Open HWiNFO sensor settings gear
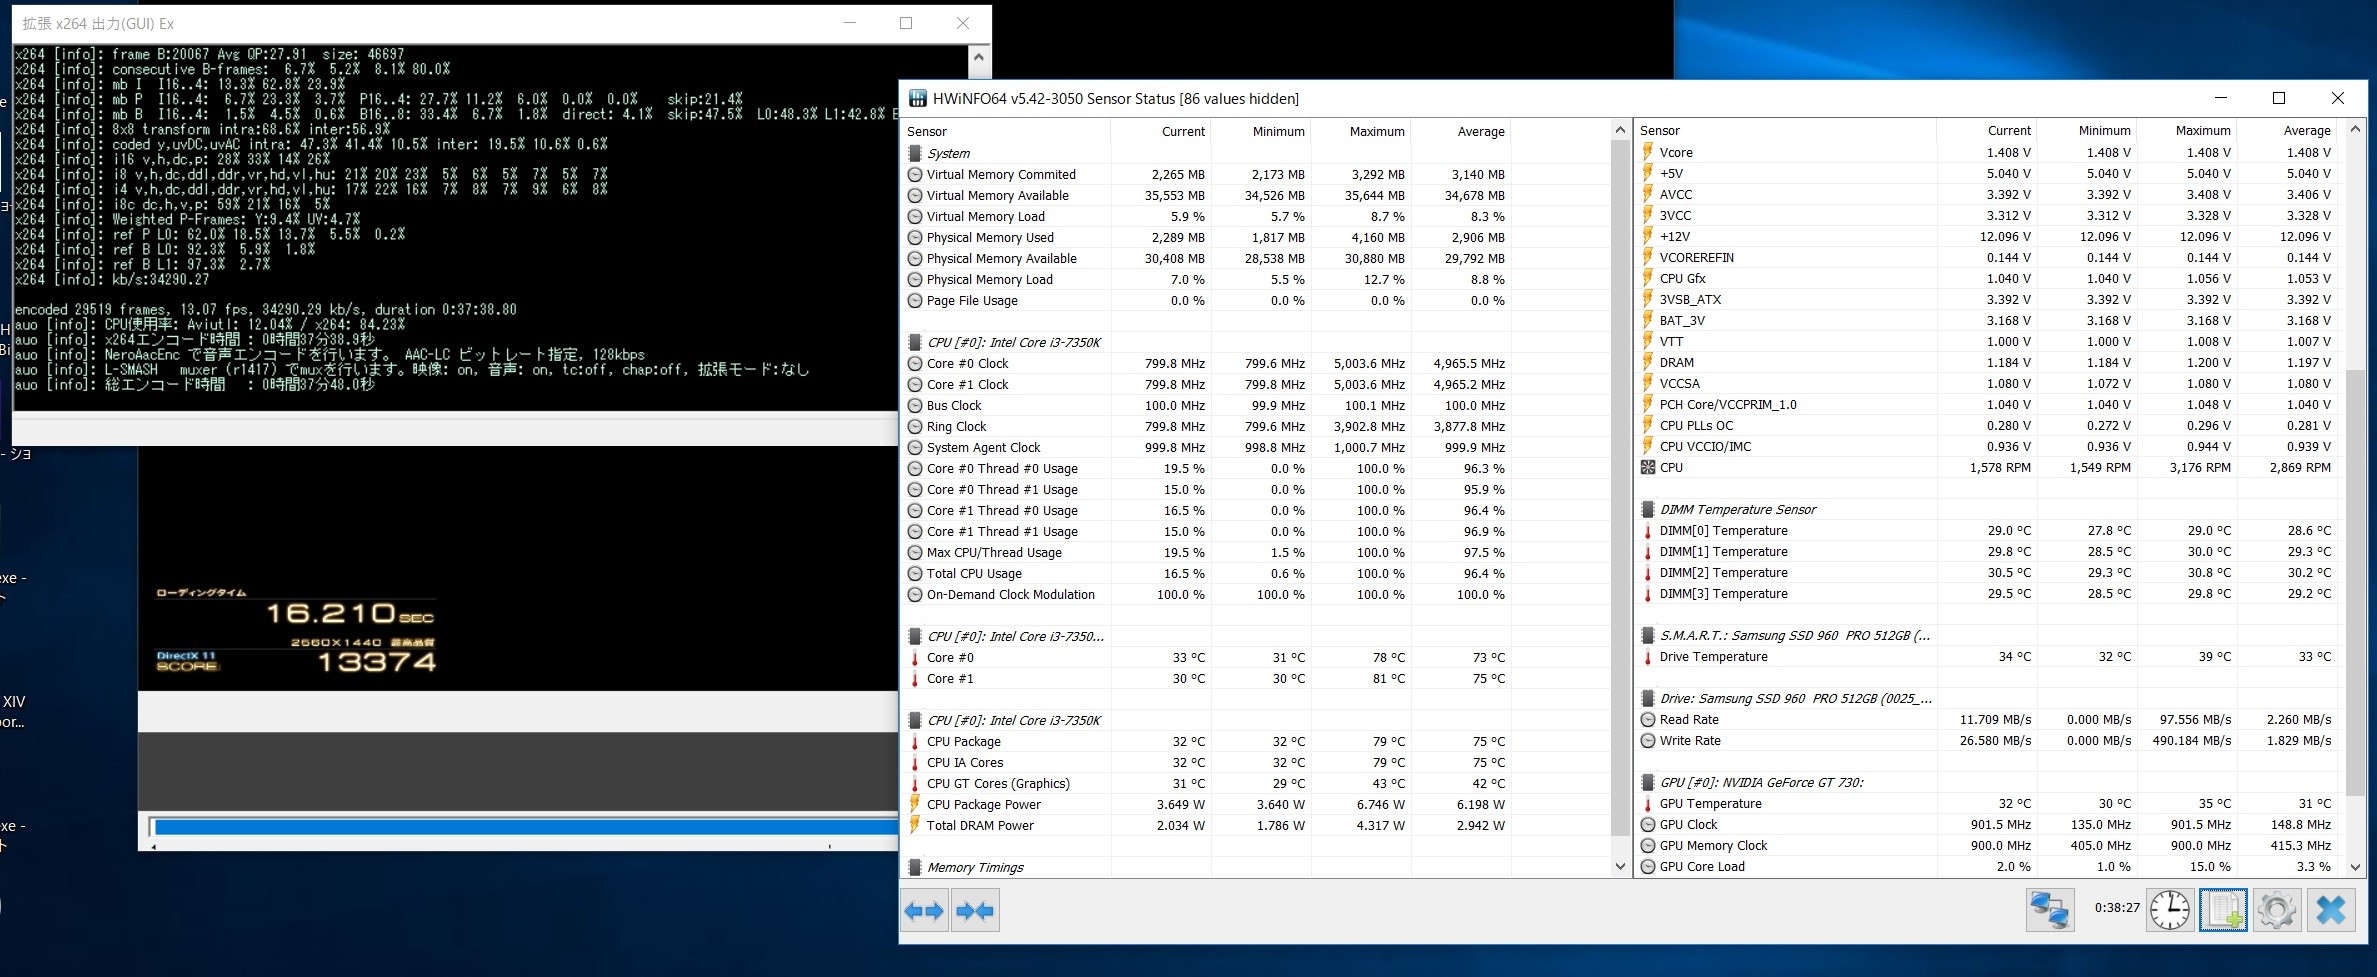 pos(2277,910)
